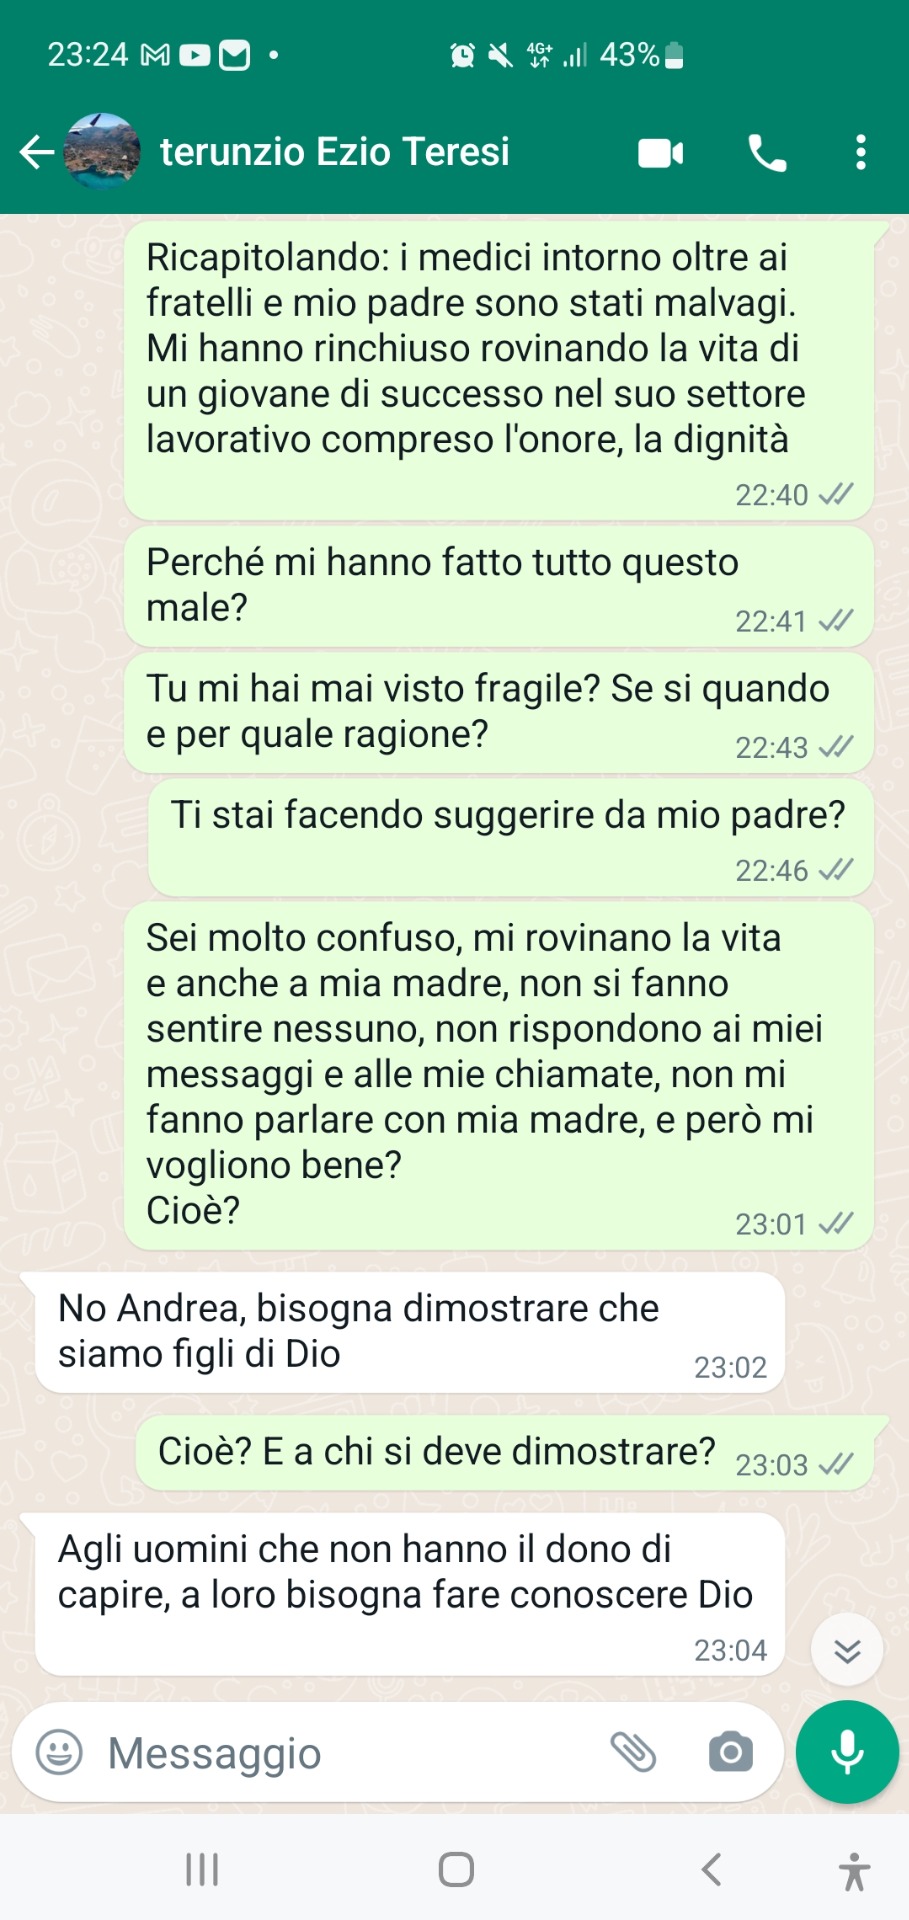The height and width of the screenshot is (1920, 909).
Task: Select the received message about figli di Dio
Action: point(409,1333)
